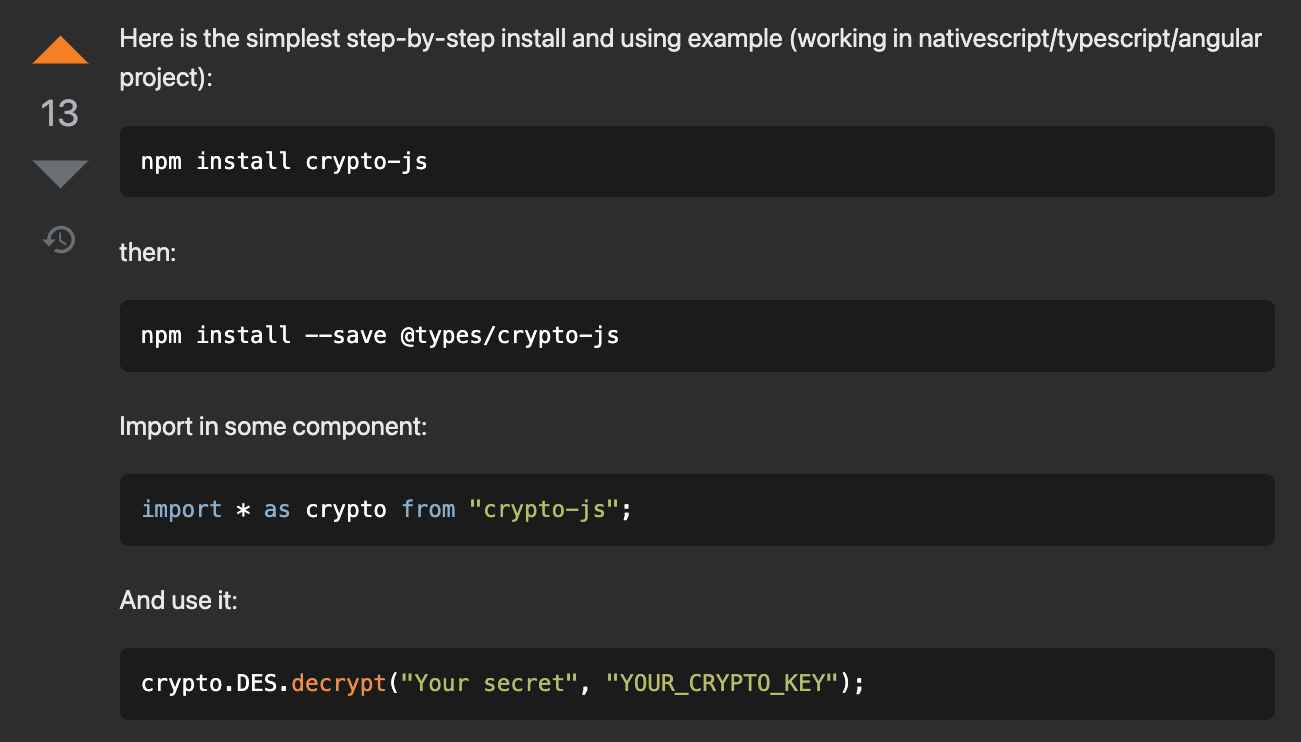Viewport: 1301px width, 742px height.
Task: Open the revision history for this answer
Action: pos(59,239)
